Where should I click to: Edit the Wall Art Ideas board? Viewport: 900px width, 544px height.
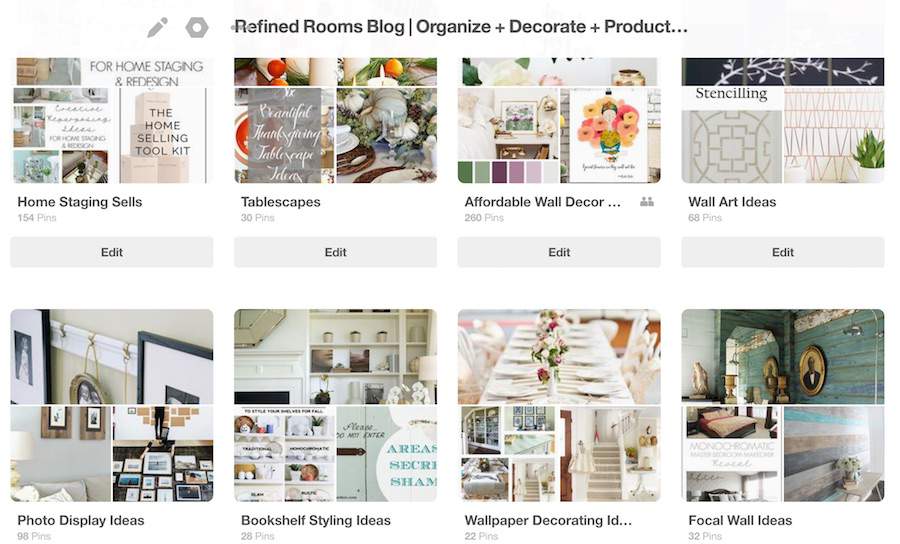[x=783, y=252]
